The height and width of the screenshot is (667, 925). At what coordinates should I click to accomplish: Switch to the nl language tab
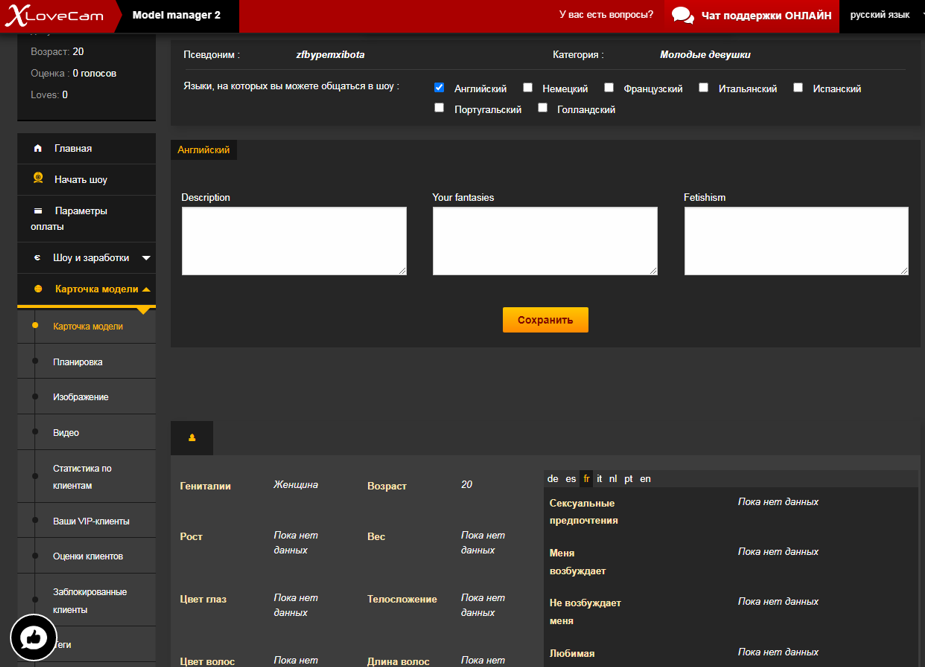tap(613, 479)
